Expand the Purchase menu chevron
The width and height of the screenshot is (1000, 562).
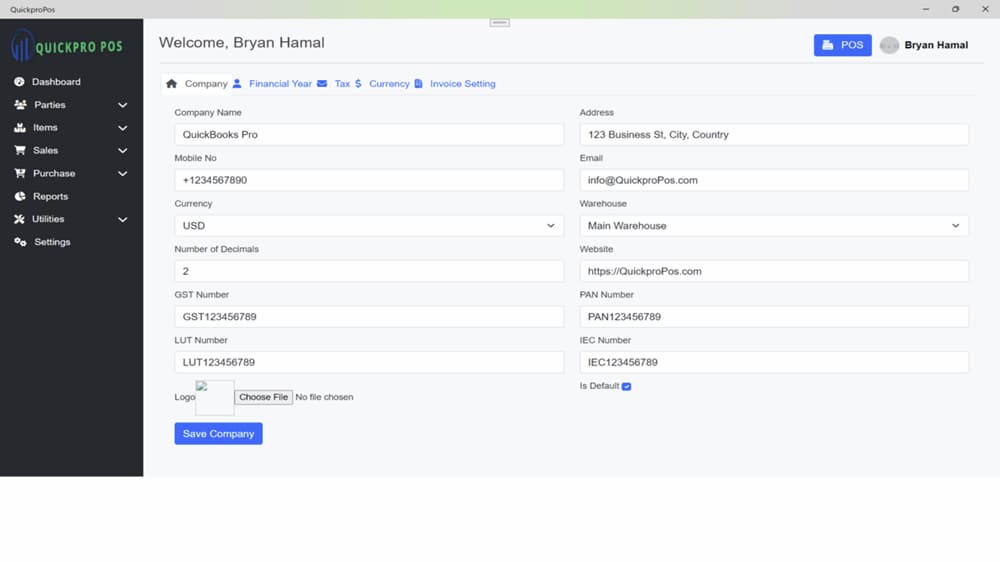tap(122, 174)
